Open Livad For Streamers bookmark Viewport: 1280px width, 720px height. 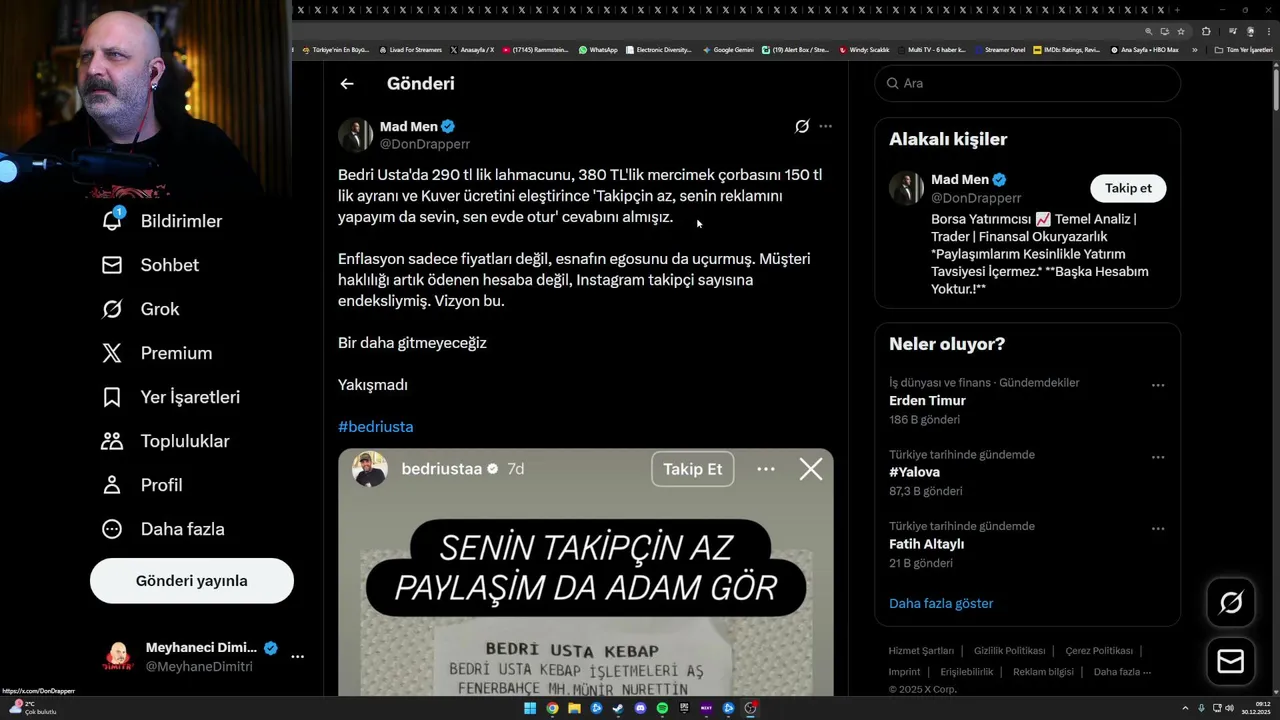pos(410,50)
